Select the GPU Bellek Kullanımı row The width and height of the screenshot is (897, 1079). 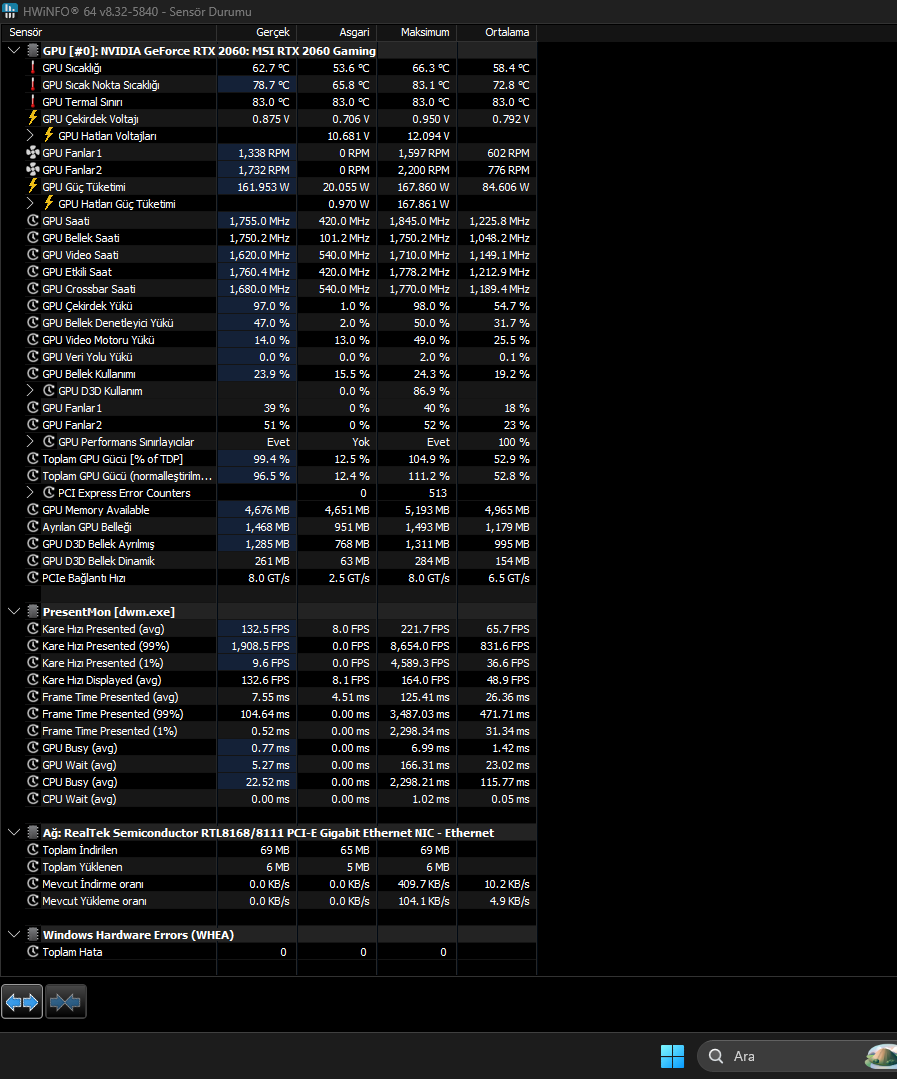268,374
